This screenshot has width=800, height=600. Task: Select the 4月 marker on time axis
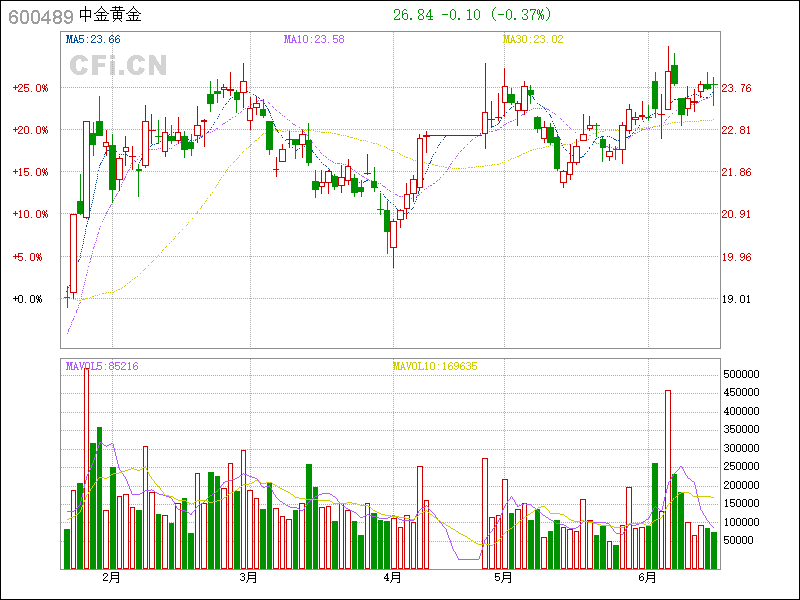(392, 578)
